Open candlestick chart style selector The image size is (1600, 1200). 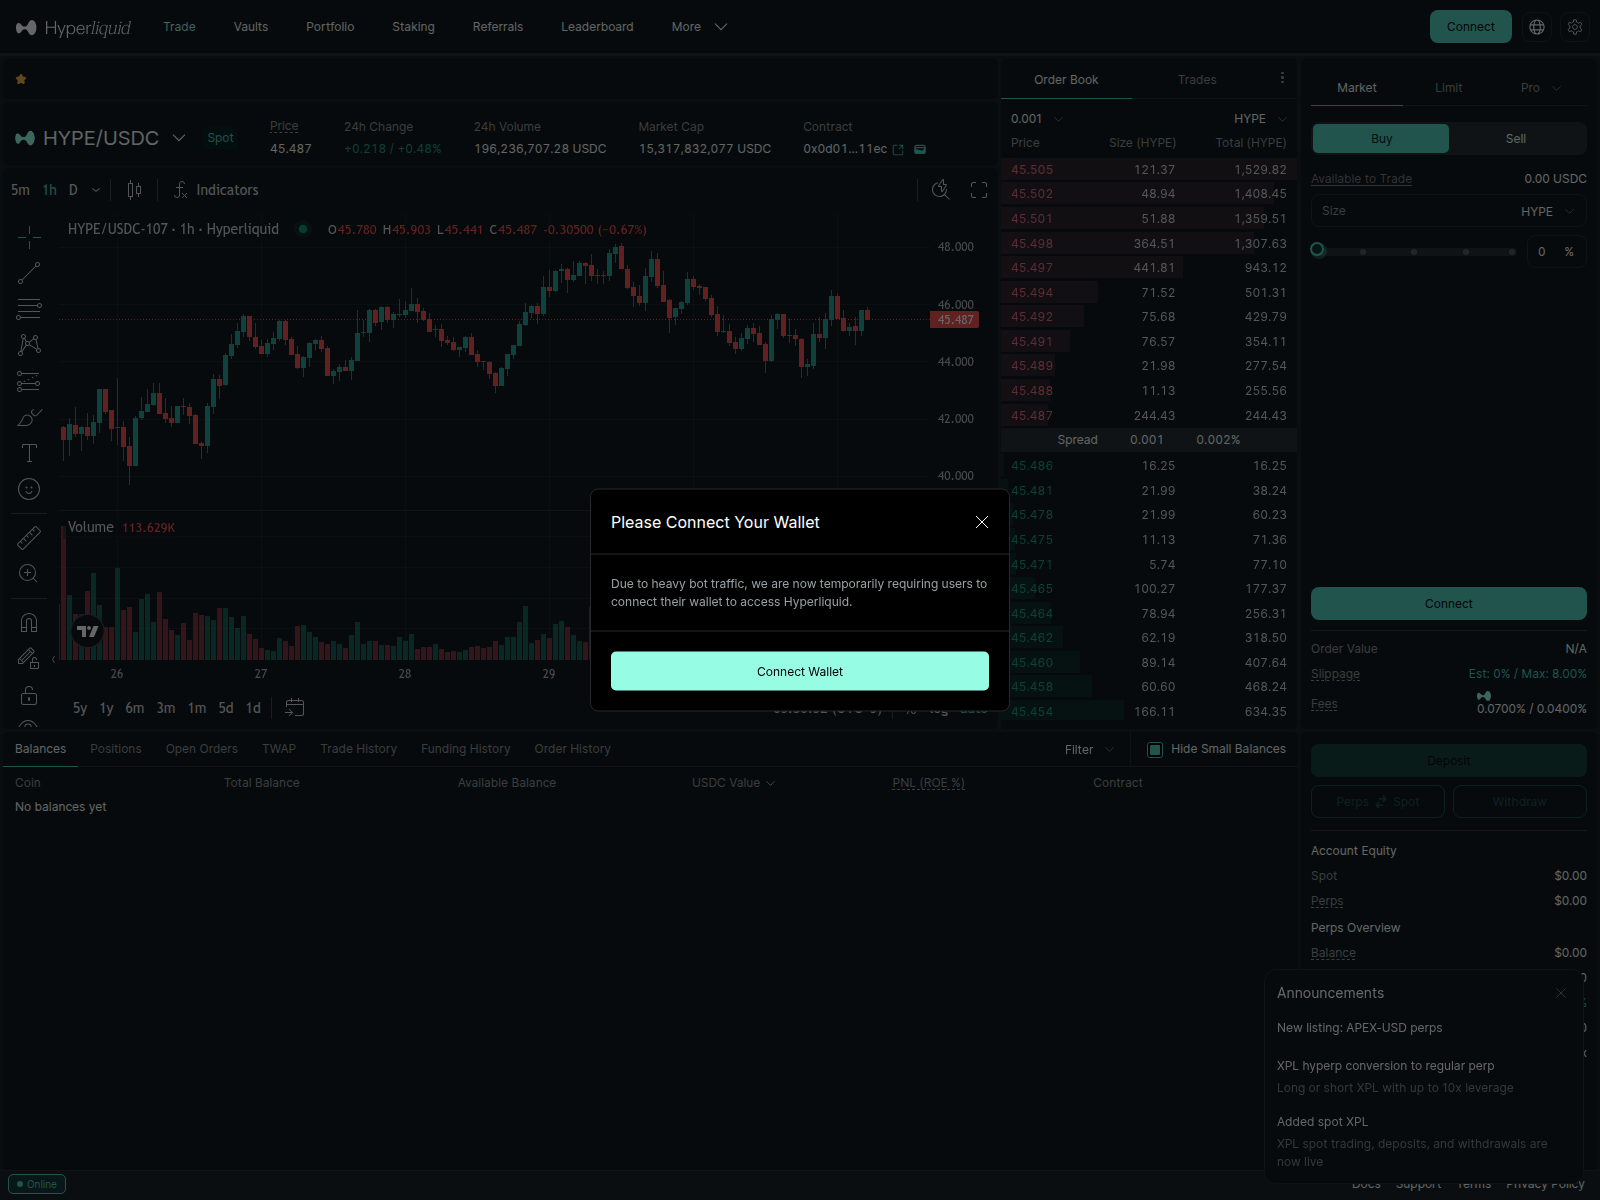click(x=134, y=190)
